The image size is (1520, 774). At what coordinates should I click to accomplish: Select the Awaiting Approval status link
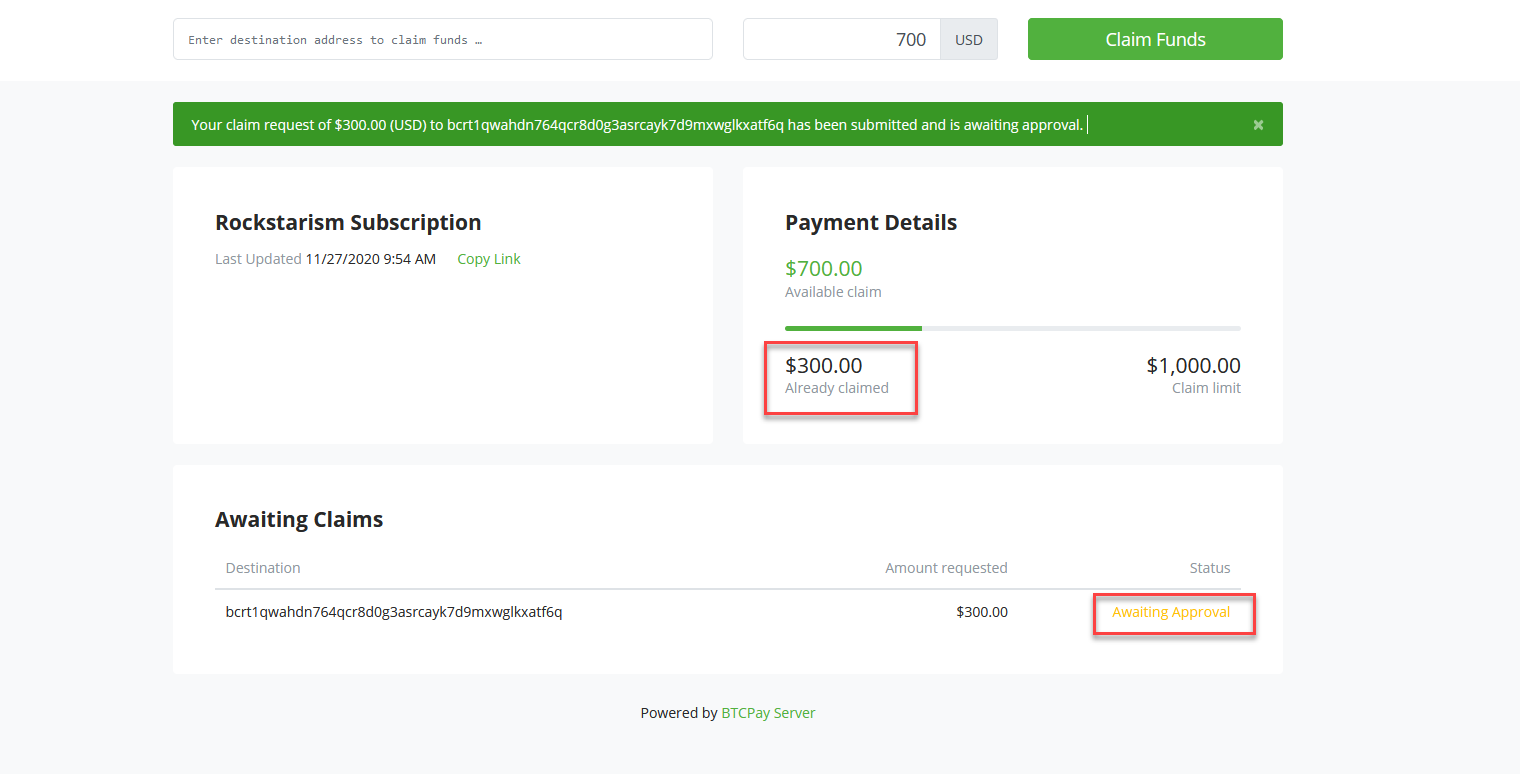(x=1170, y=611)
